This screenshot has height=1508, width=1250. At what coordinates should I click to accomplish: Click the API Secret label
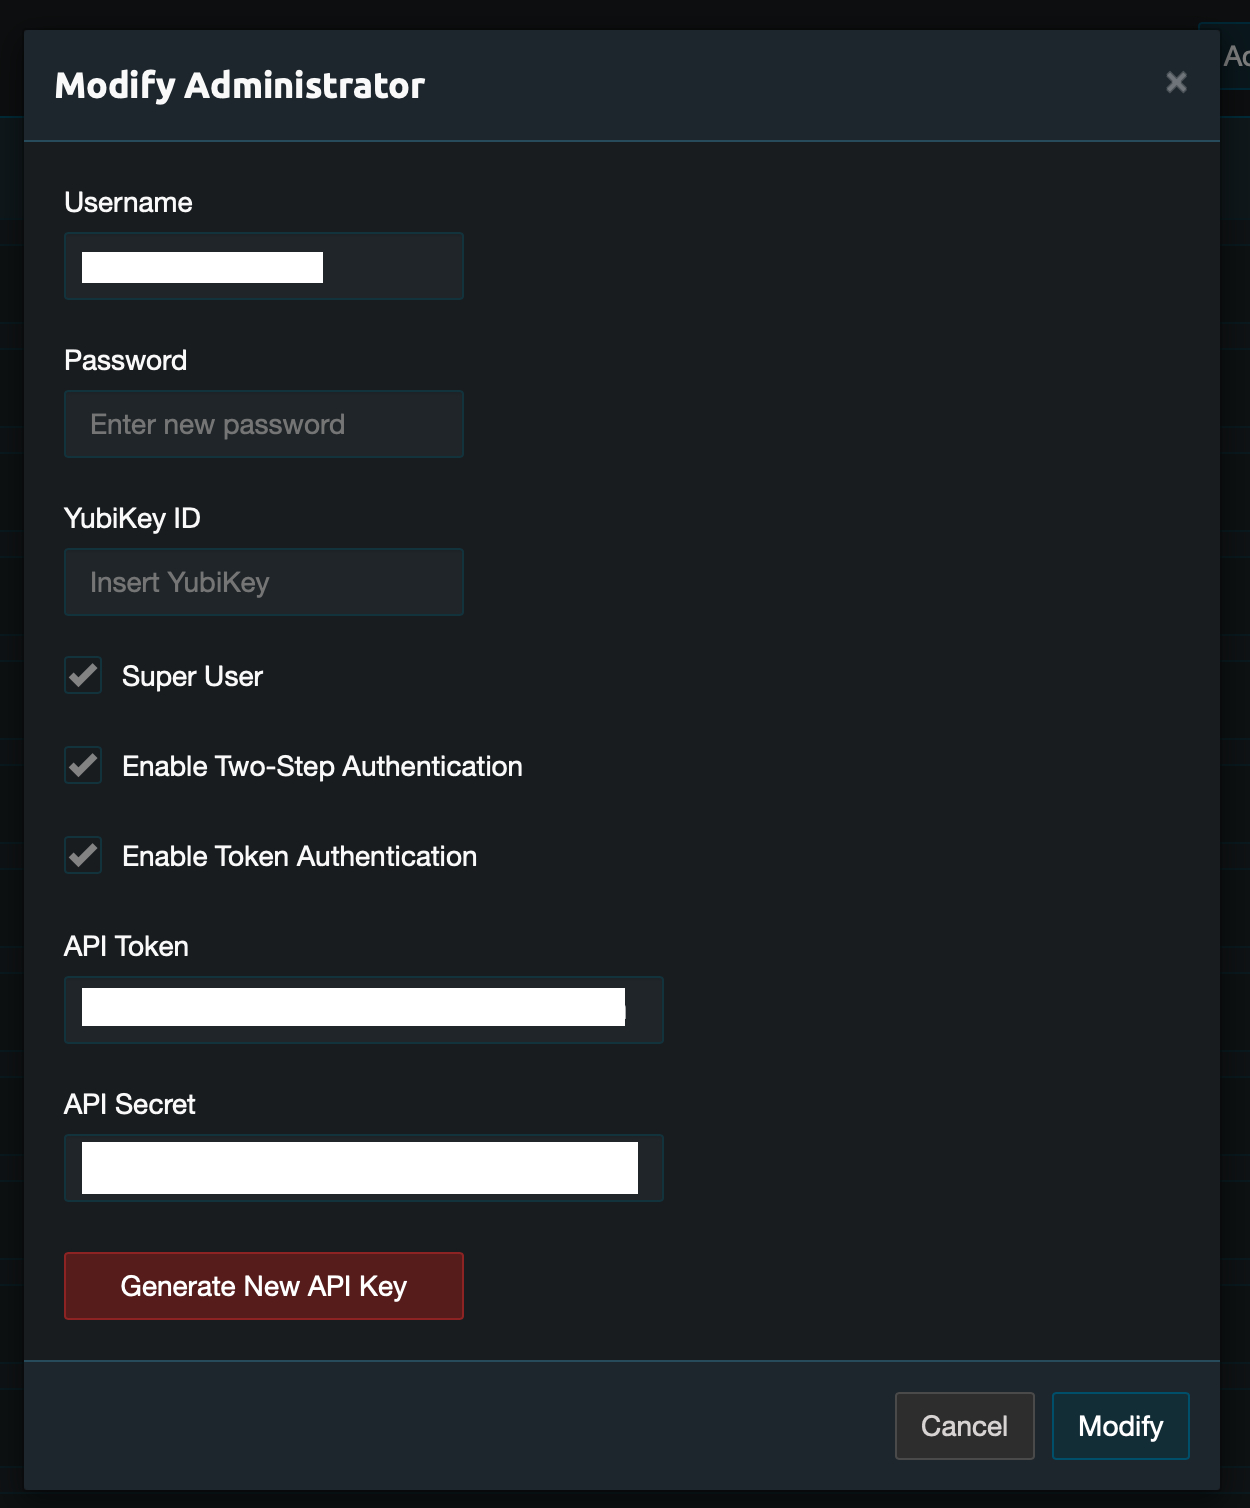pyautogui.click(x=129, y=1104)
